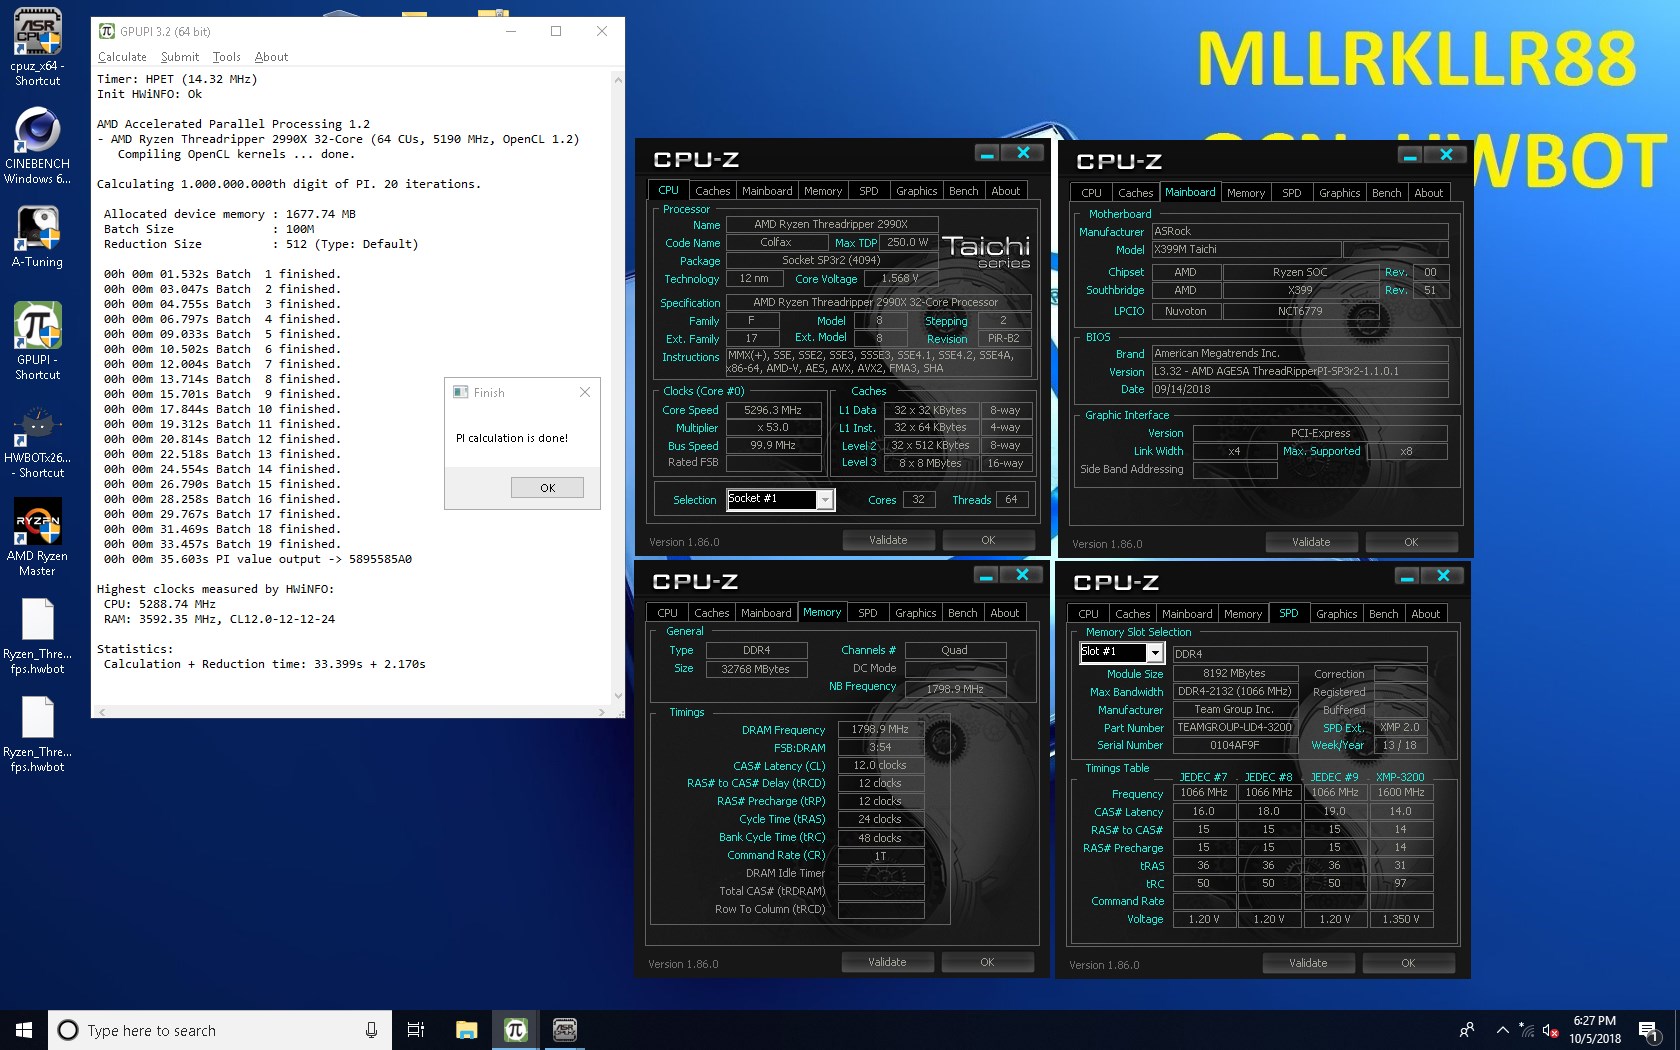Screen dimensions: 1680x1050
Task: Switch to Caches tab in CPU window
Action: (x=712, y=191)
